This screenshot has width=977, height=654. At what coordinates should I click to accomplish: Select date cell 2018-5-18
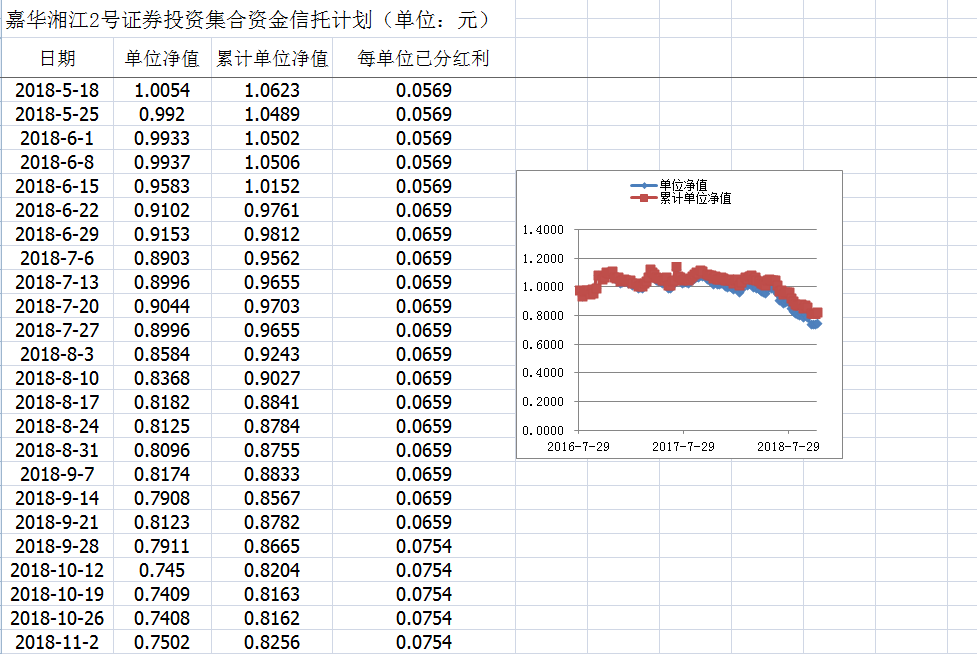tap(57, 90)
